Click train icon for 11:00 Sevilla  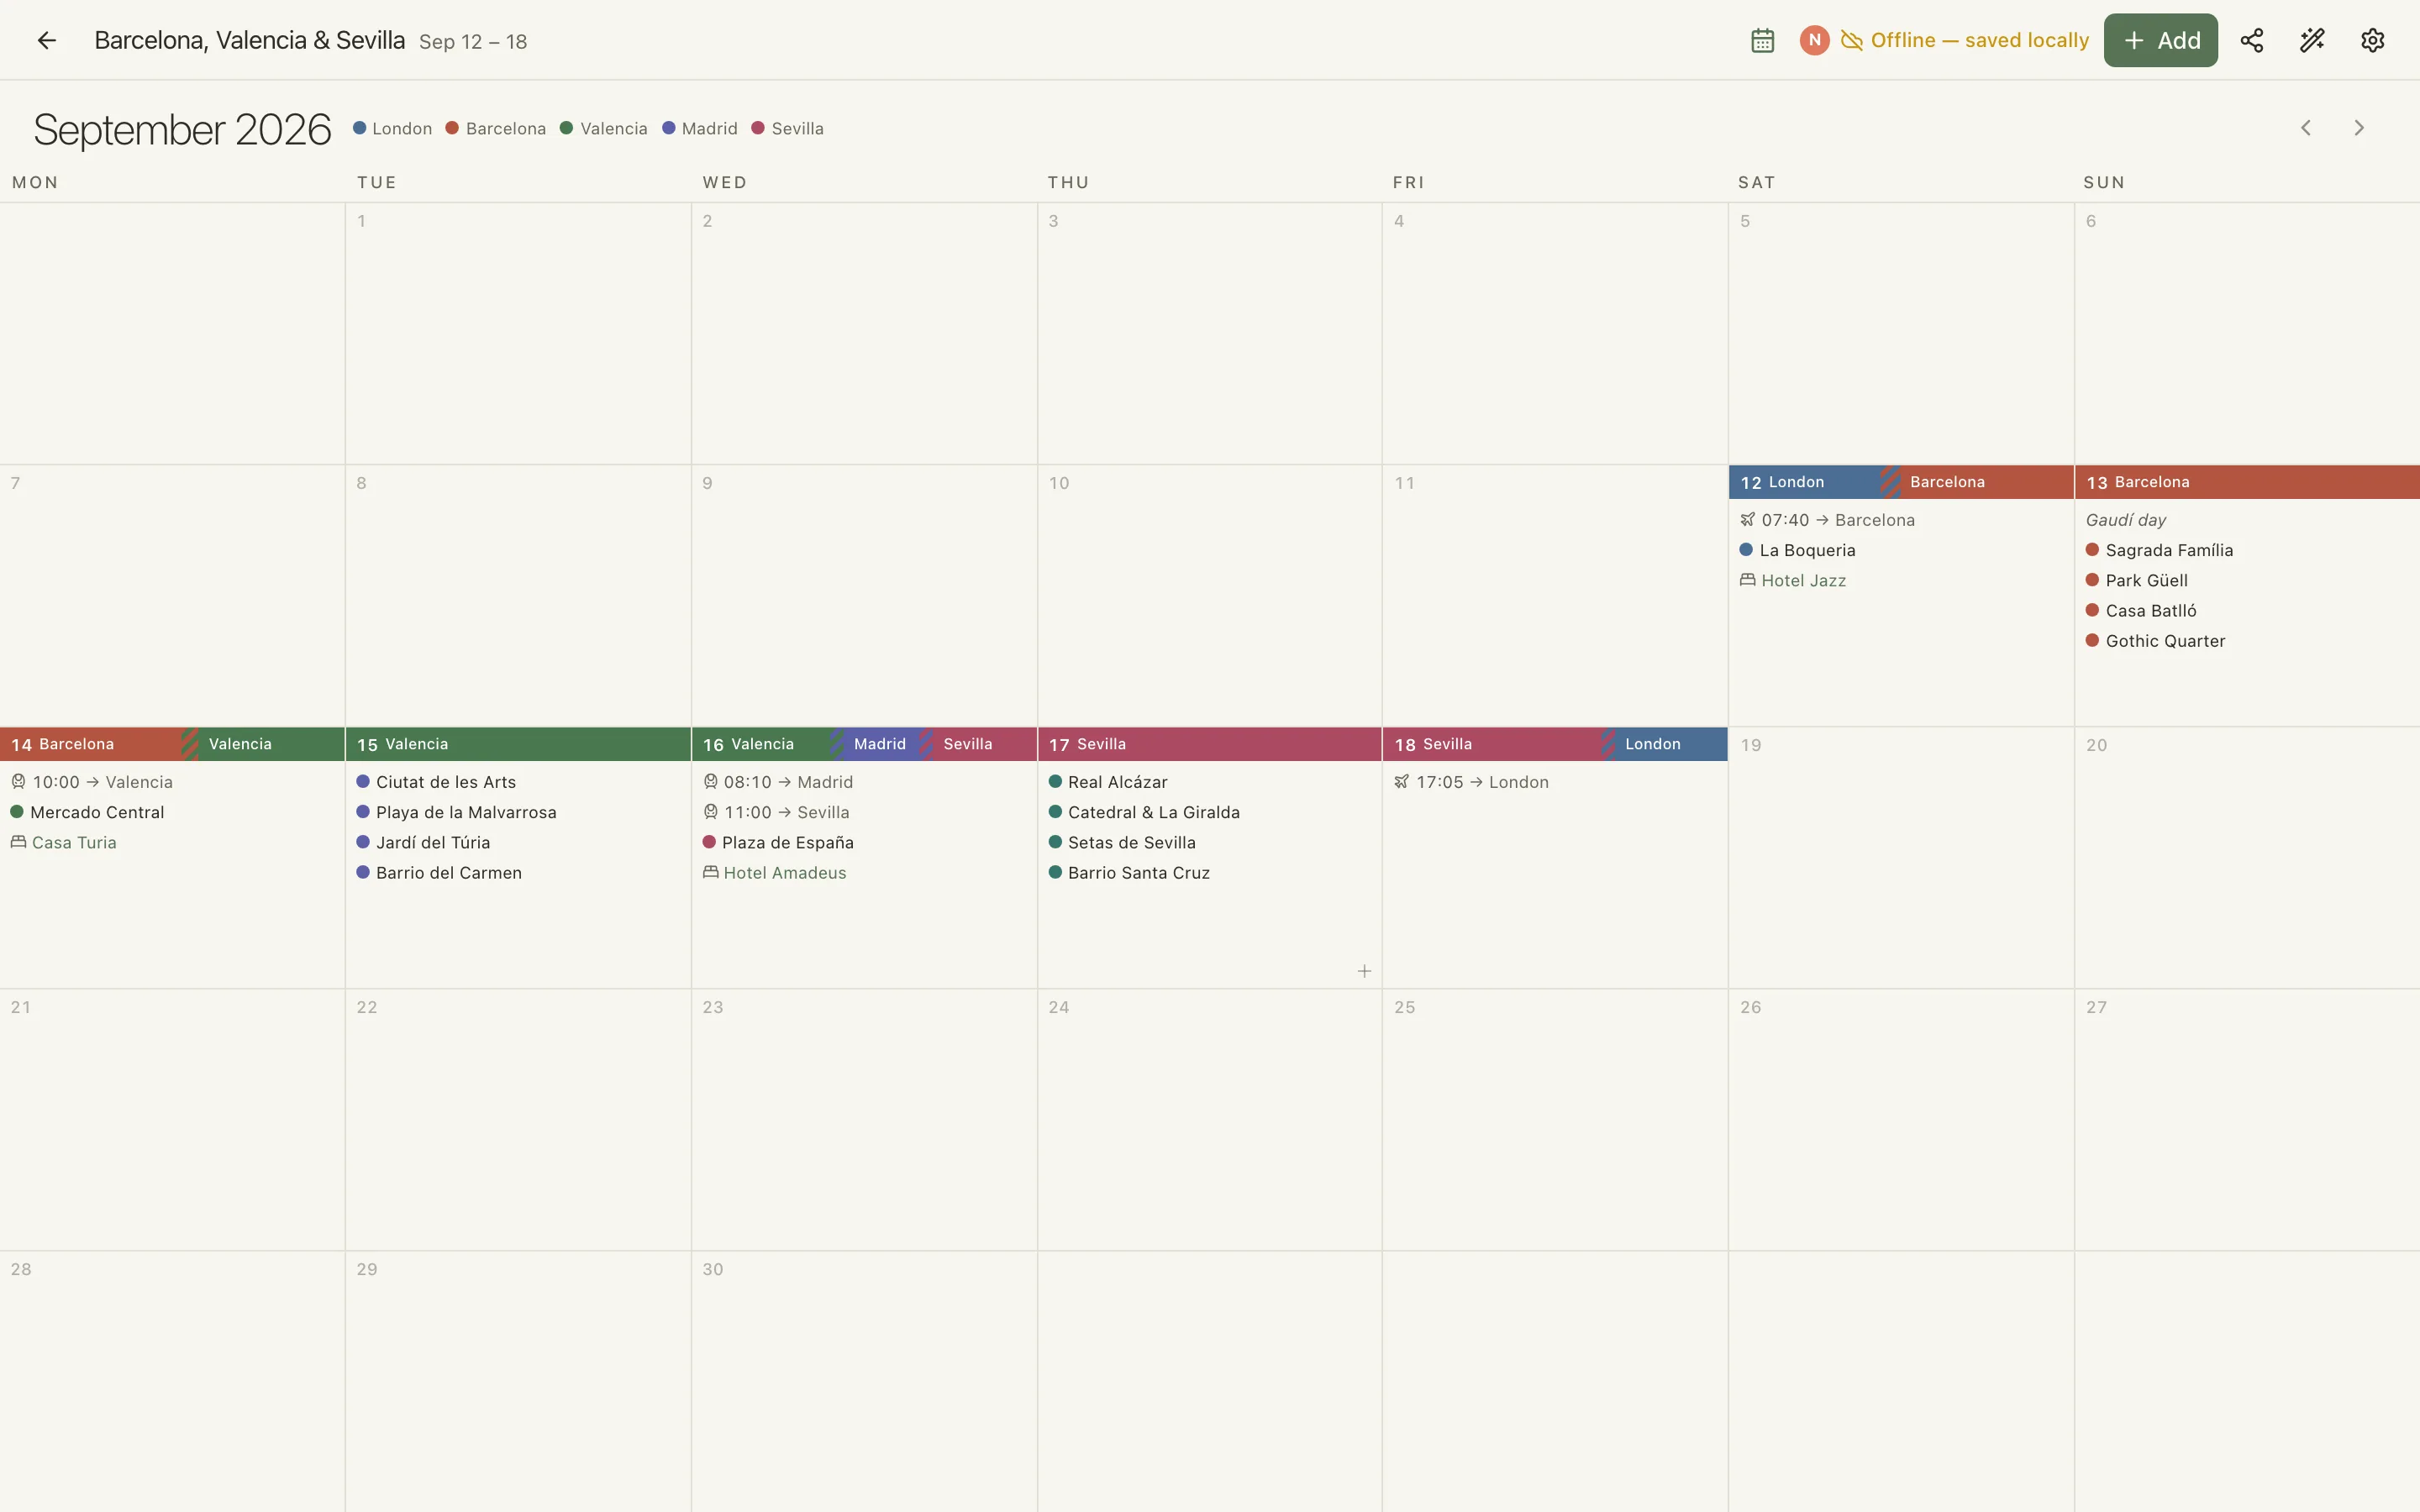click(710, 812)
